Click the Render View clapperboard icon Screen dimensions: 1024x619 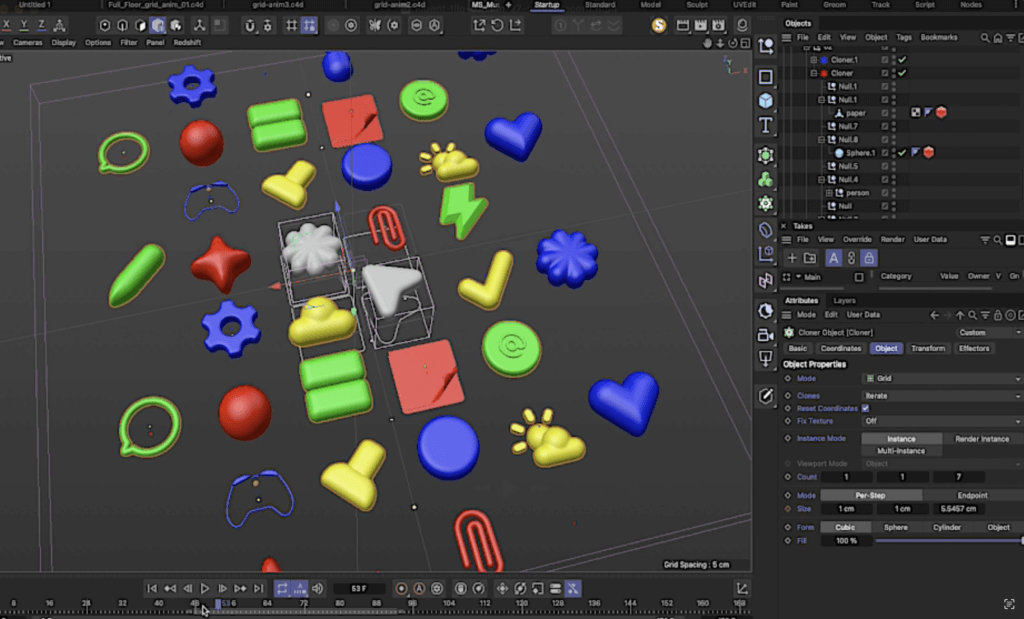pyautogui.click(x=682, y=25)
